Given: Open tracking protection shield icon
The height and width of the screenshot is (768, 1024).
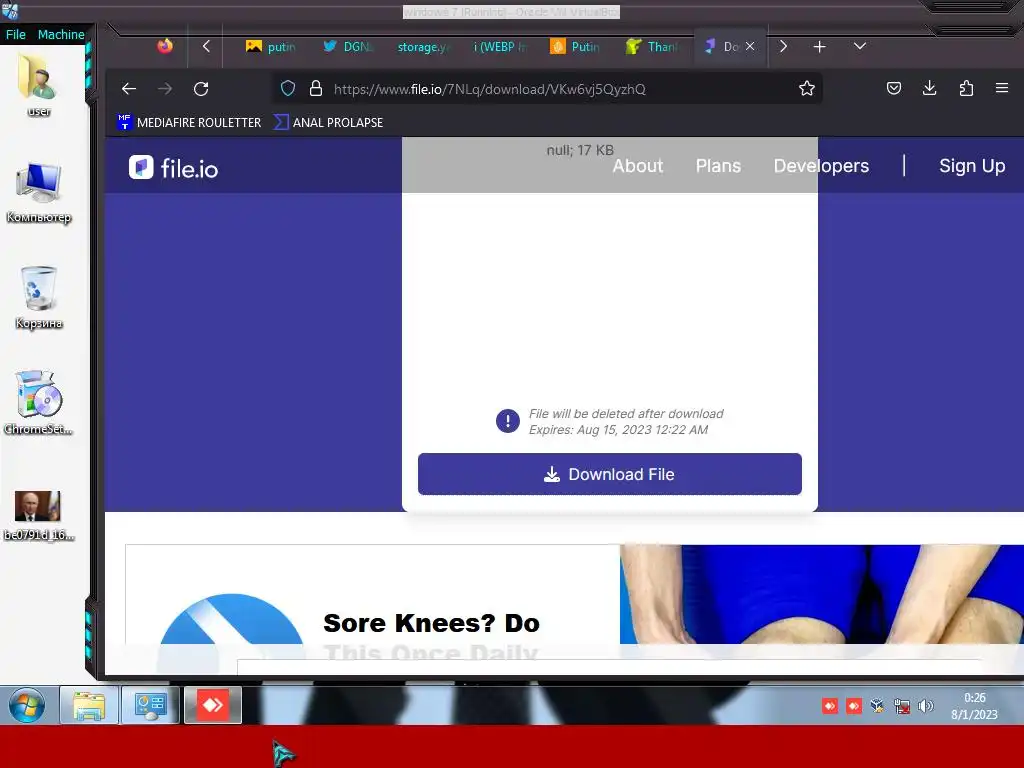Looking at the screenshot, I should [x=287, y=89].
